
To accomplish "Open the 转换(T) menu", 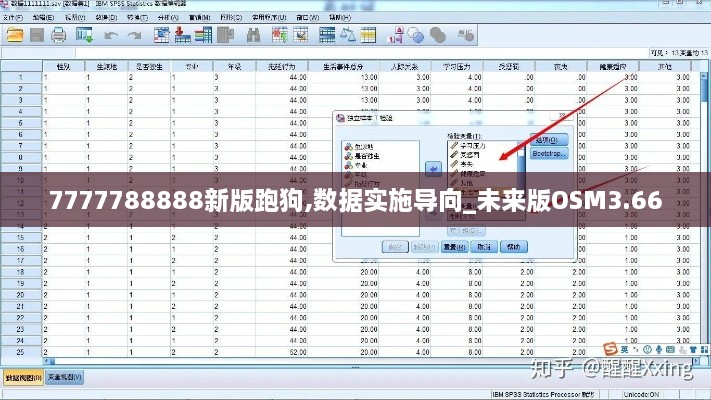I will [x=137, y=18].
